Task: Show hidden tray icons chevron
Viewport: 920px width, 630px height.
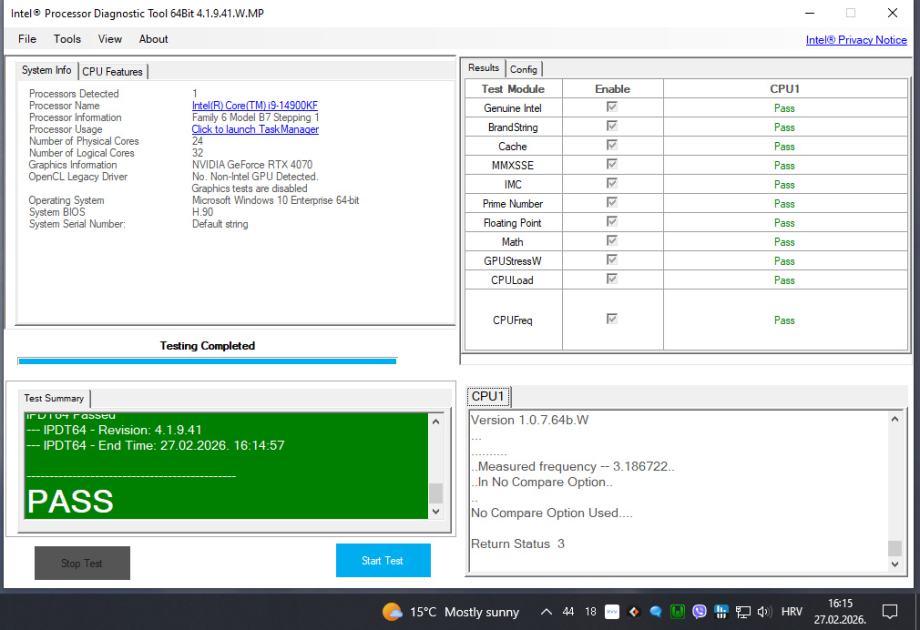Action: pos(546,612)
